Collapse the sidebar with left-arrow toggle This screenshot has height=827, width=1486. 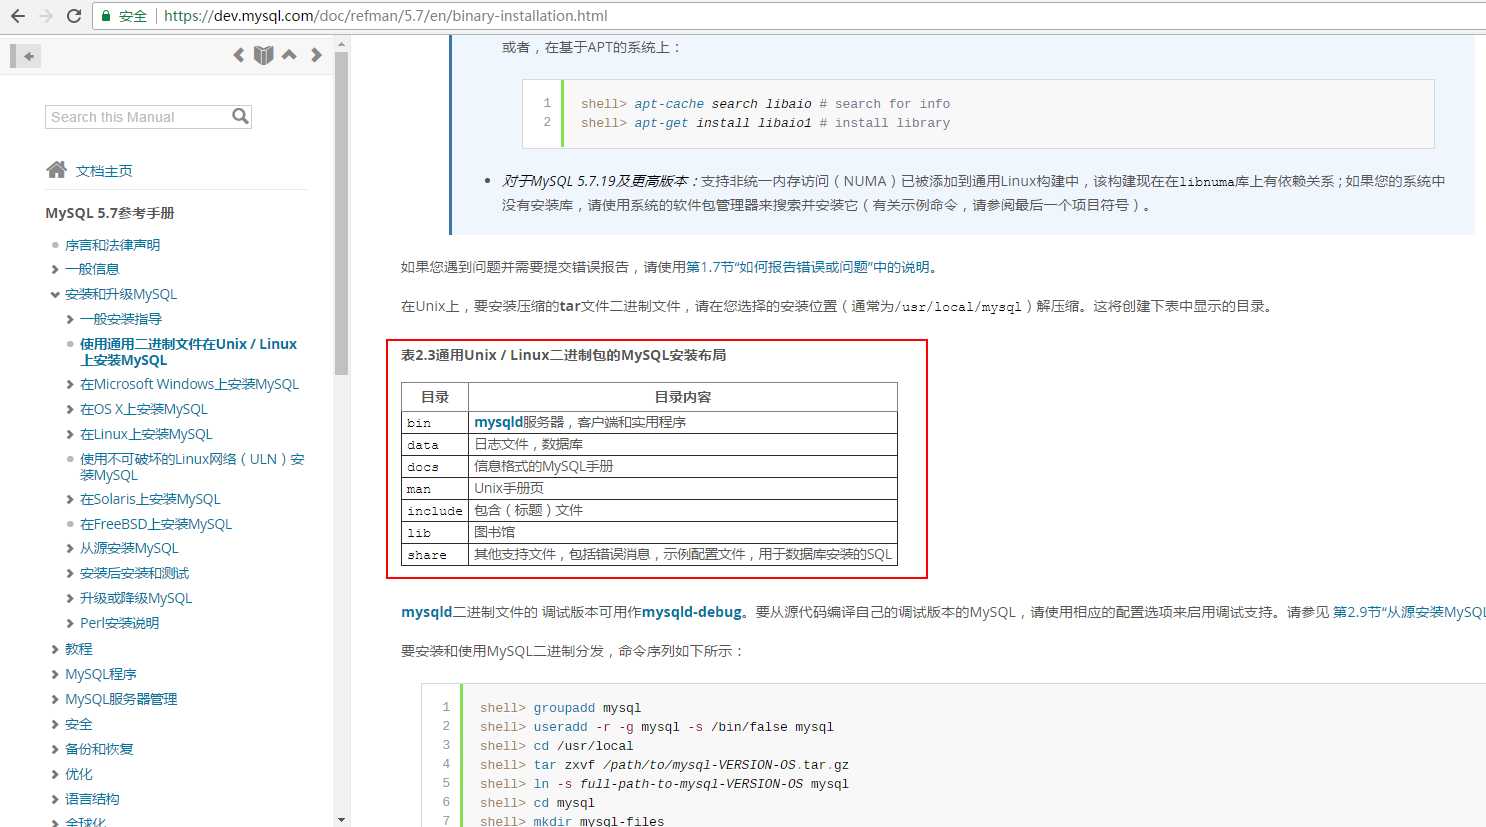[26, 56]
